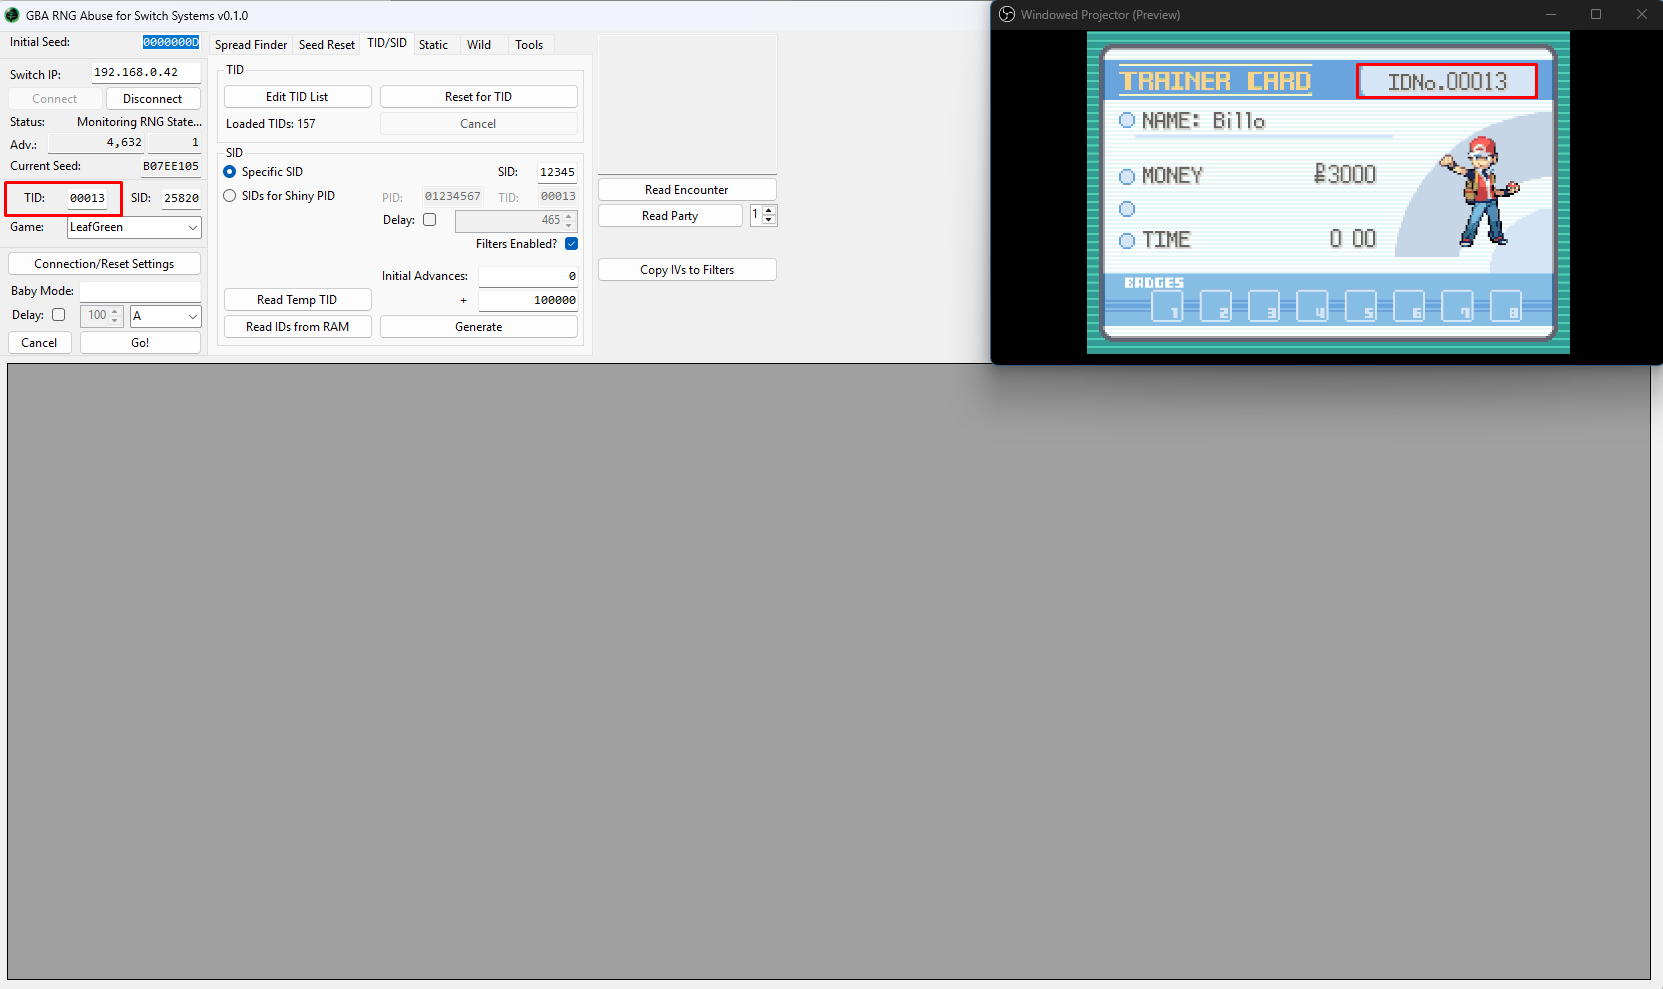Switch to the Spread Finder tab
Image resolution: width=1663 pixels, height=989 pixels.
(251, 45)
